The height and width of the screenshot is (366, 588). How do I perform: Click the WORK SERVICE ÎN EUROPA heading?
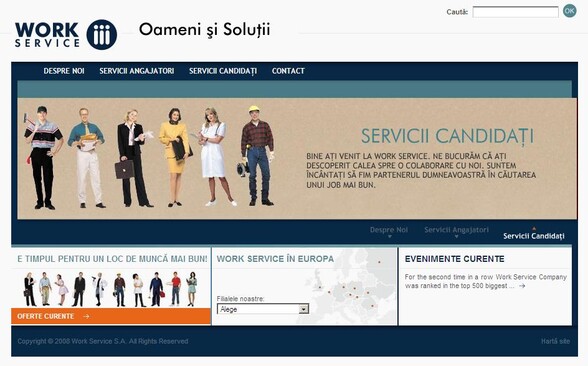(x=275, y=259)
